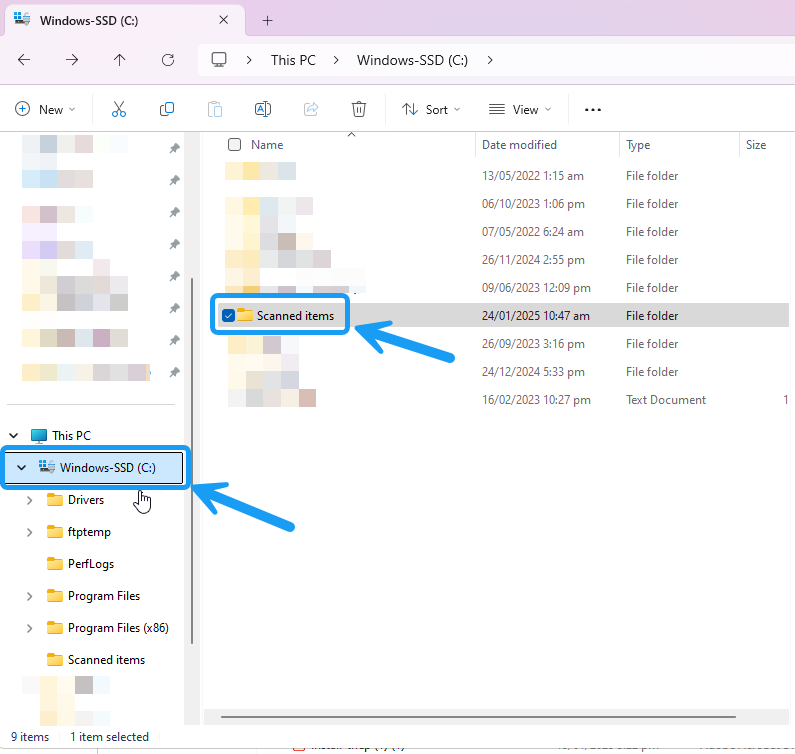Expand the Program Files (x86) tree folder
This screenshot has width=795, height=754.
[29, 628]
